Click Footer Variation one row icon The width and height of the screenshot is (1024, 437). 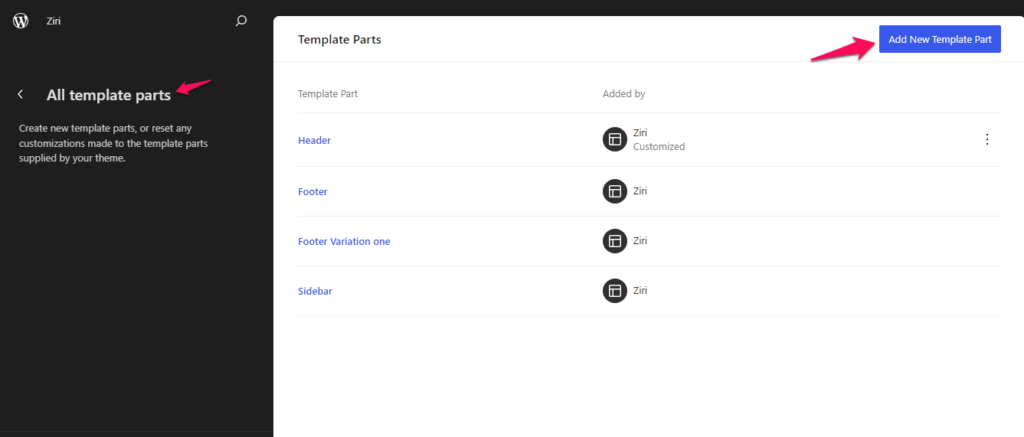pos(615,241)
